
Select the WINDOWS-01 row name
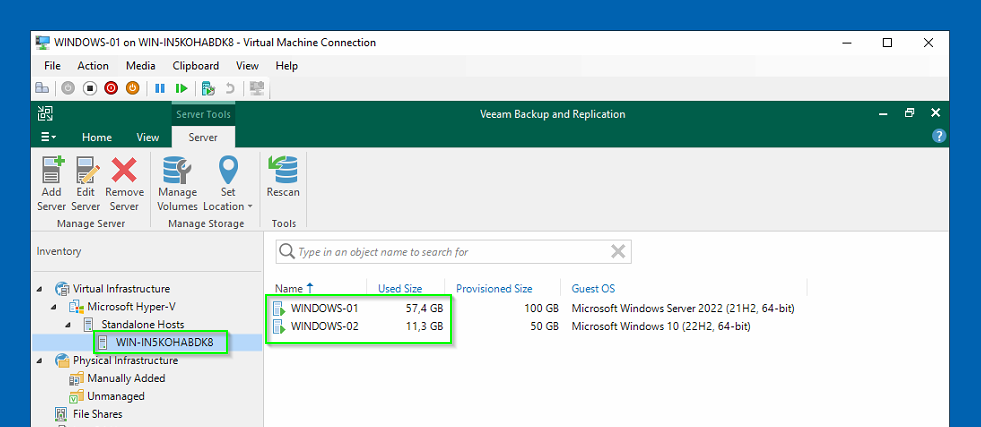pyautogui.click(x=325, y=308)
